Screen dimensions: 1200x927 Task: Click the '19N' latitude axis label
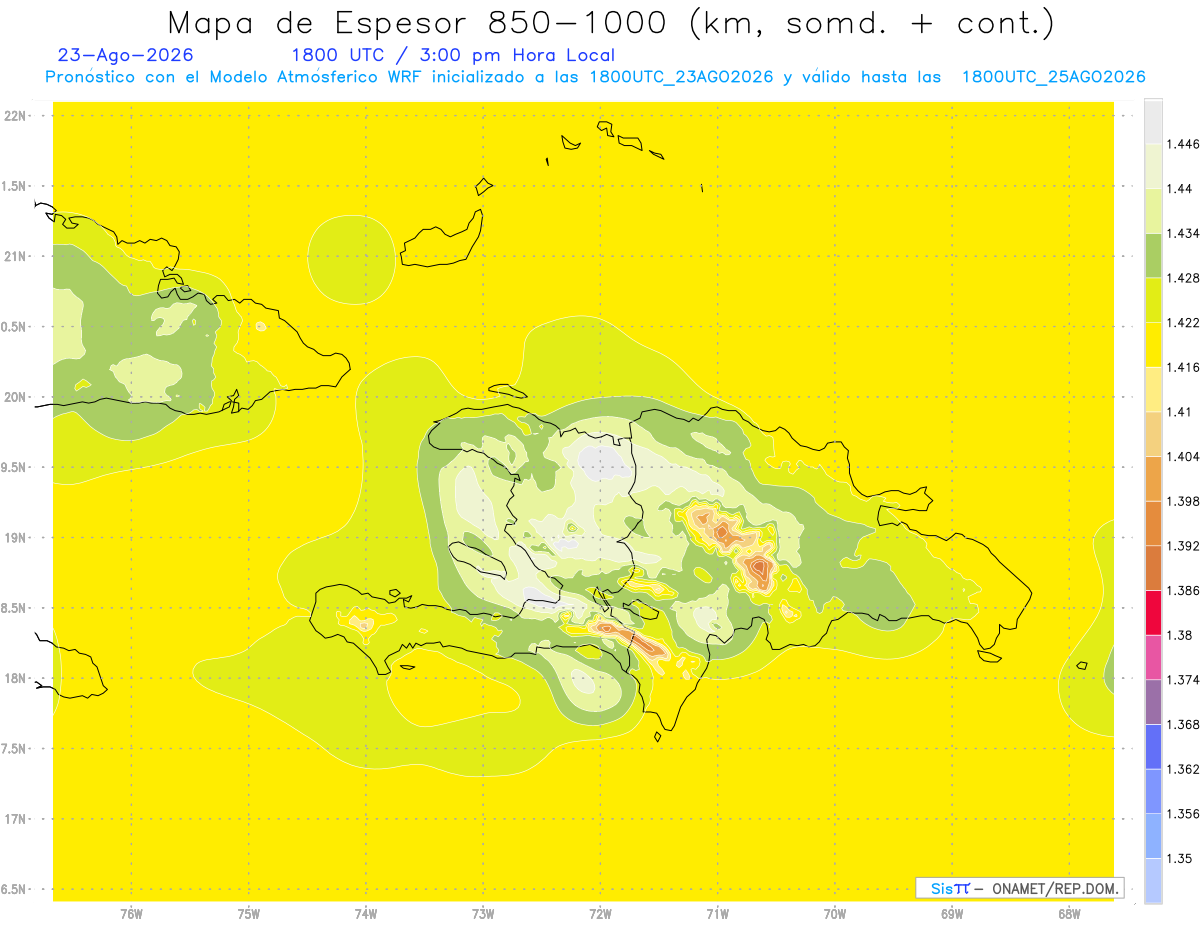point(13,538)
